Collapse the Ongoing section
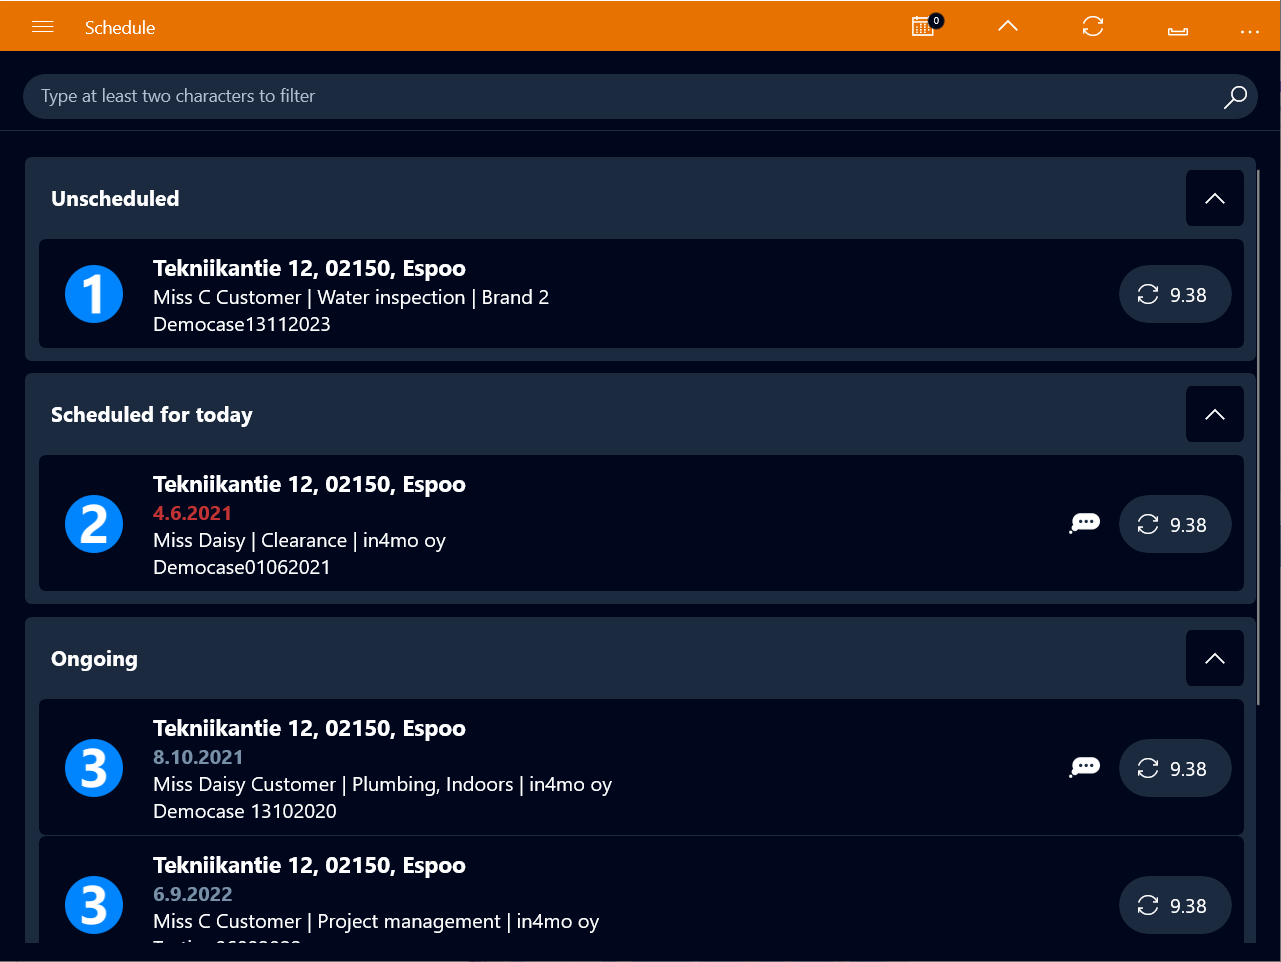The width and height of the screenshot is (1281, 962). tap(1214, 658)
